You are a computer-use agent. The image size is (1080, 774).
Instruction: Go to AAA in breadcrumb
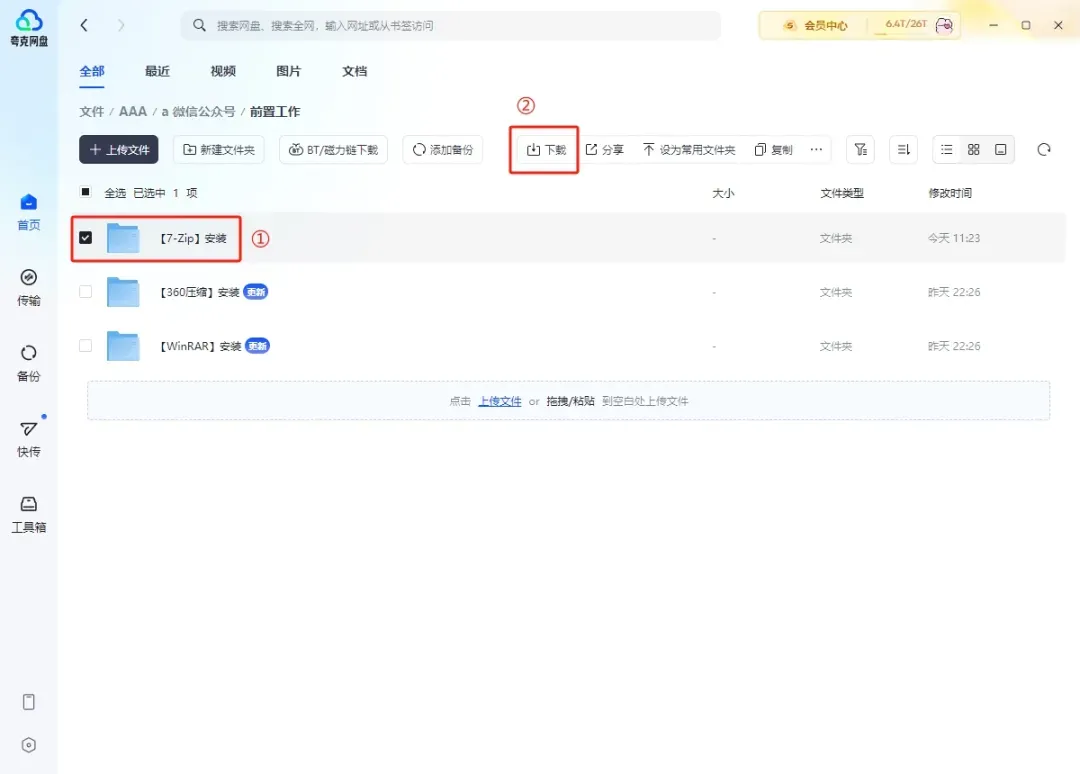click(x=133, y=112)
